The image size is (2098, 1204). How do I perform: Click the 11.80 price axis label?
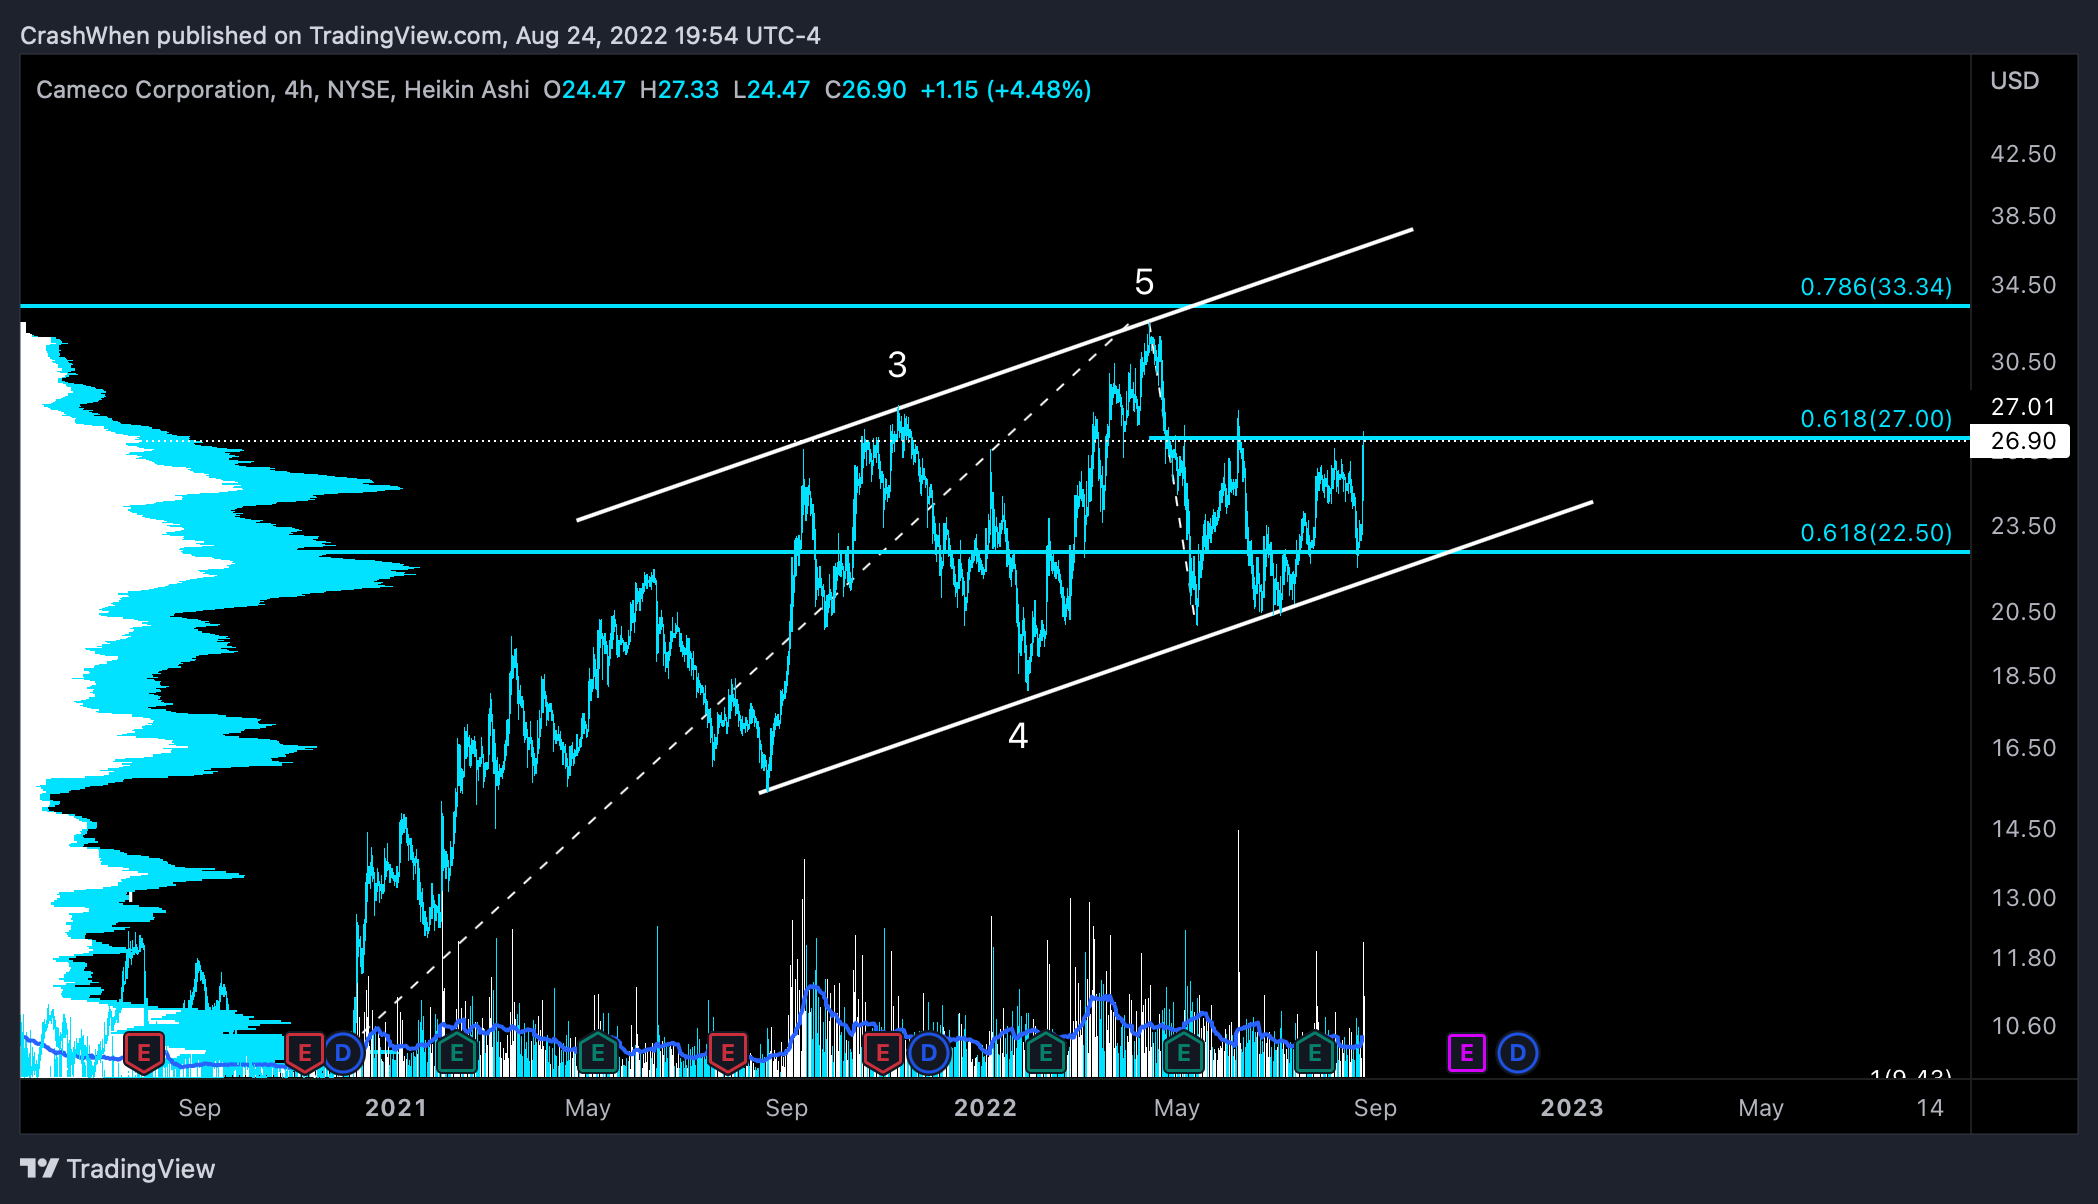pyautogui.click(x=2023, y=958)
